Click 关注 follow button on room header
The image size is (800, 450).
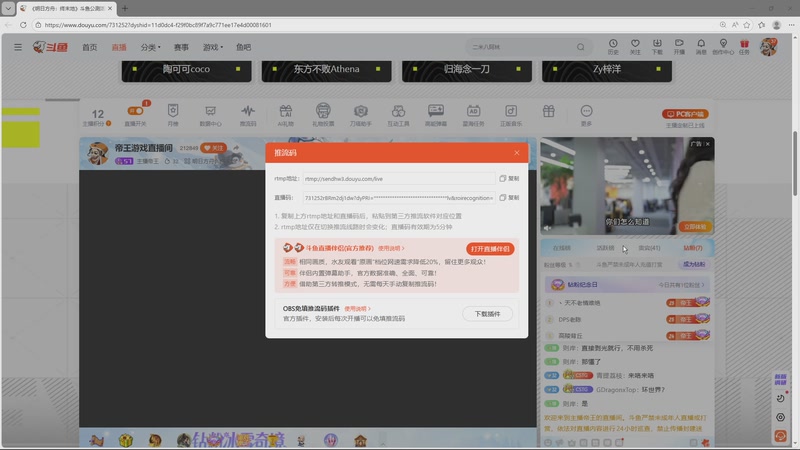pos(214,148)
